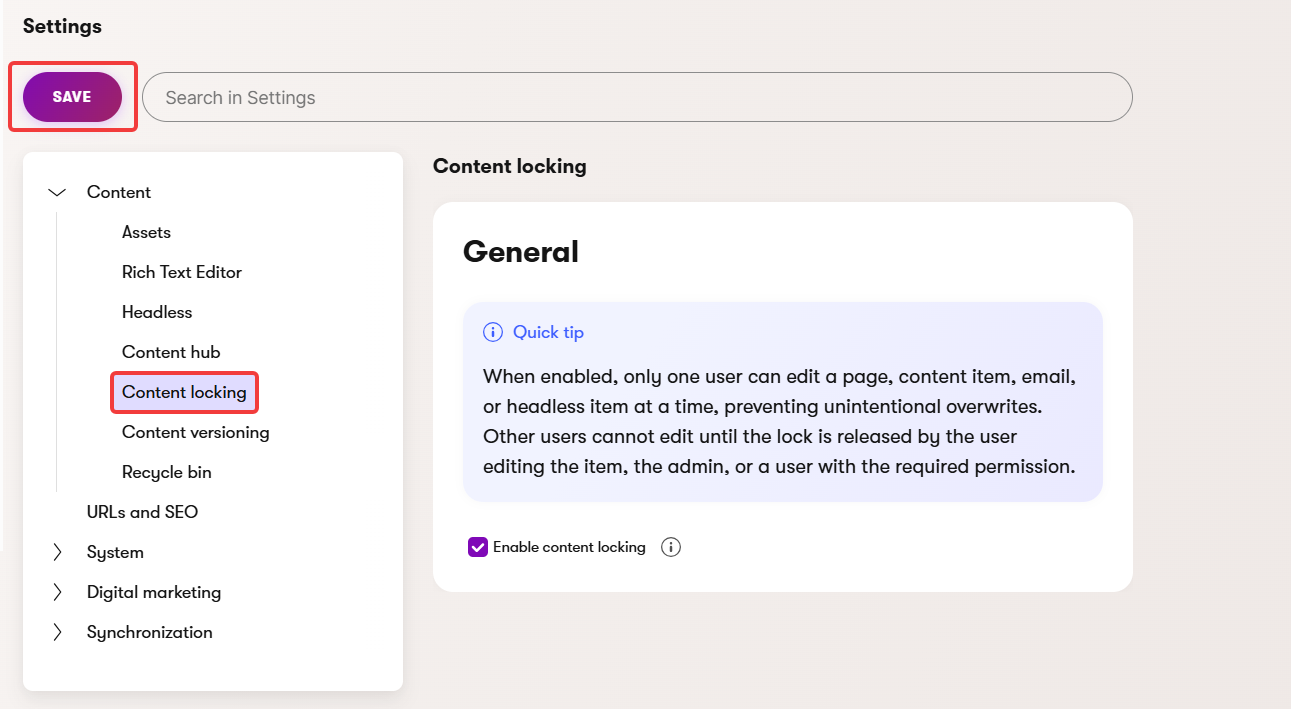Select the System tree label
Viewport: 1291px width, 709px height.
(x=115, y=552)
